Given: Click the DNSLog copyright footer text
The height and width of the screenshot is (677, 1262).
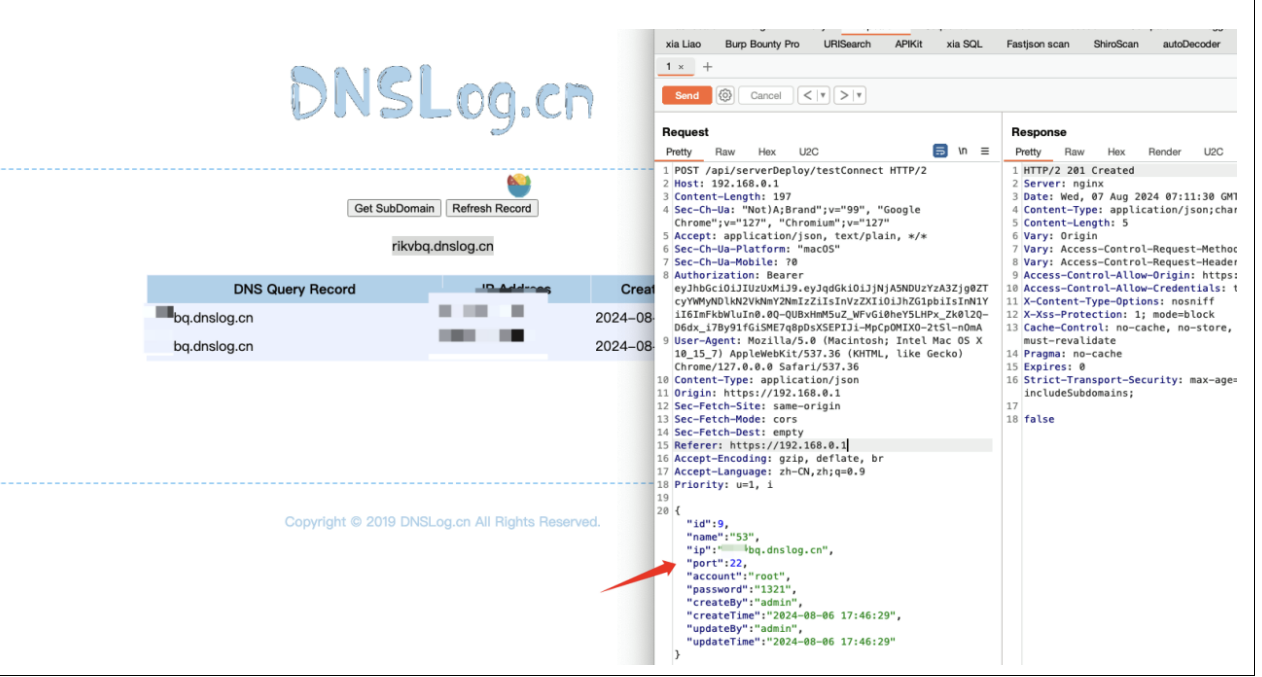Looking at the screenshot, I should click(442, 521).
